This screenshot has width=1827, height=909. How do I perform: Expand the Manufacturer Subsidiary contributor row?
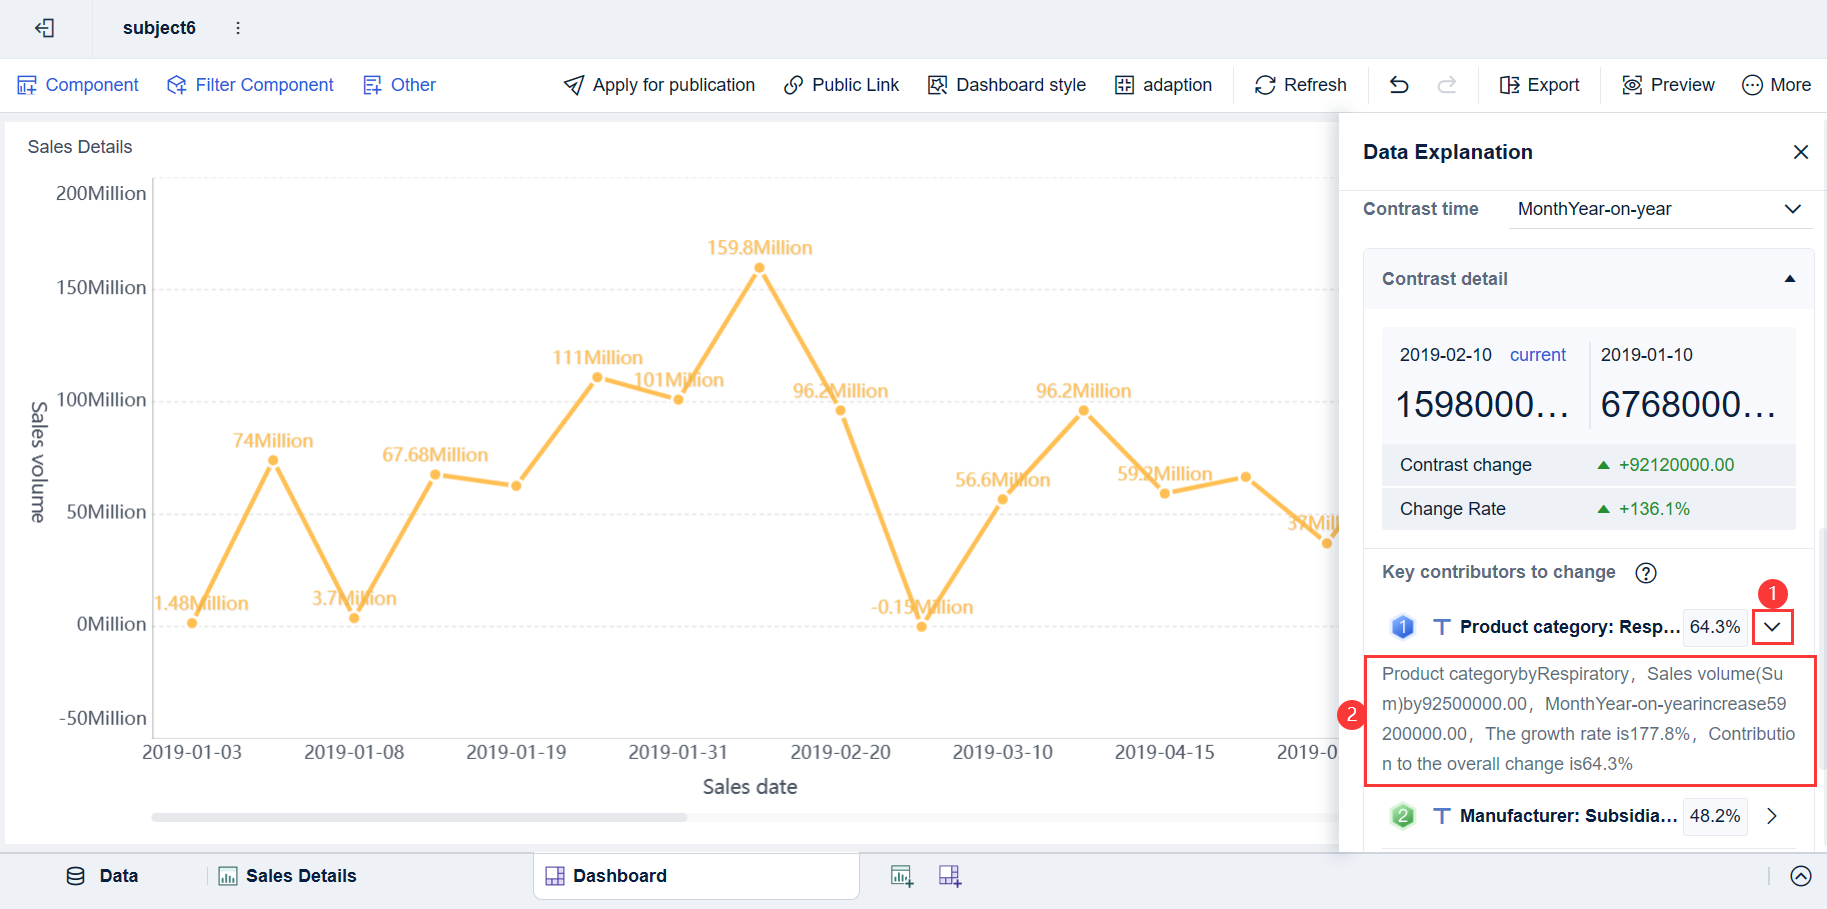(1772, 816)
